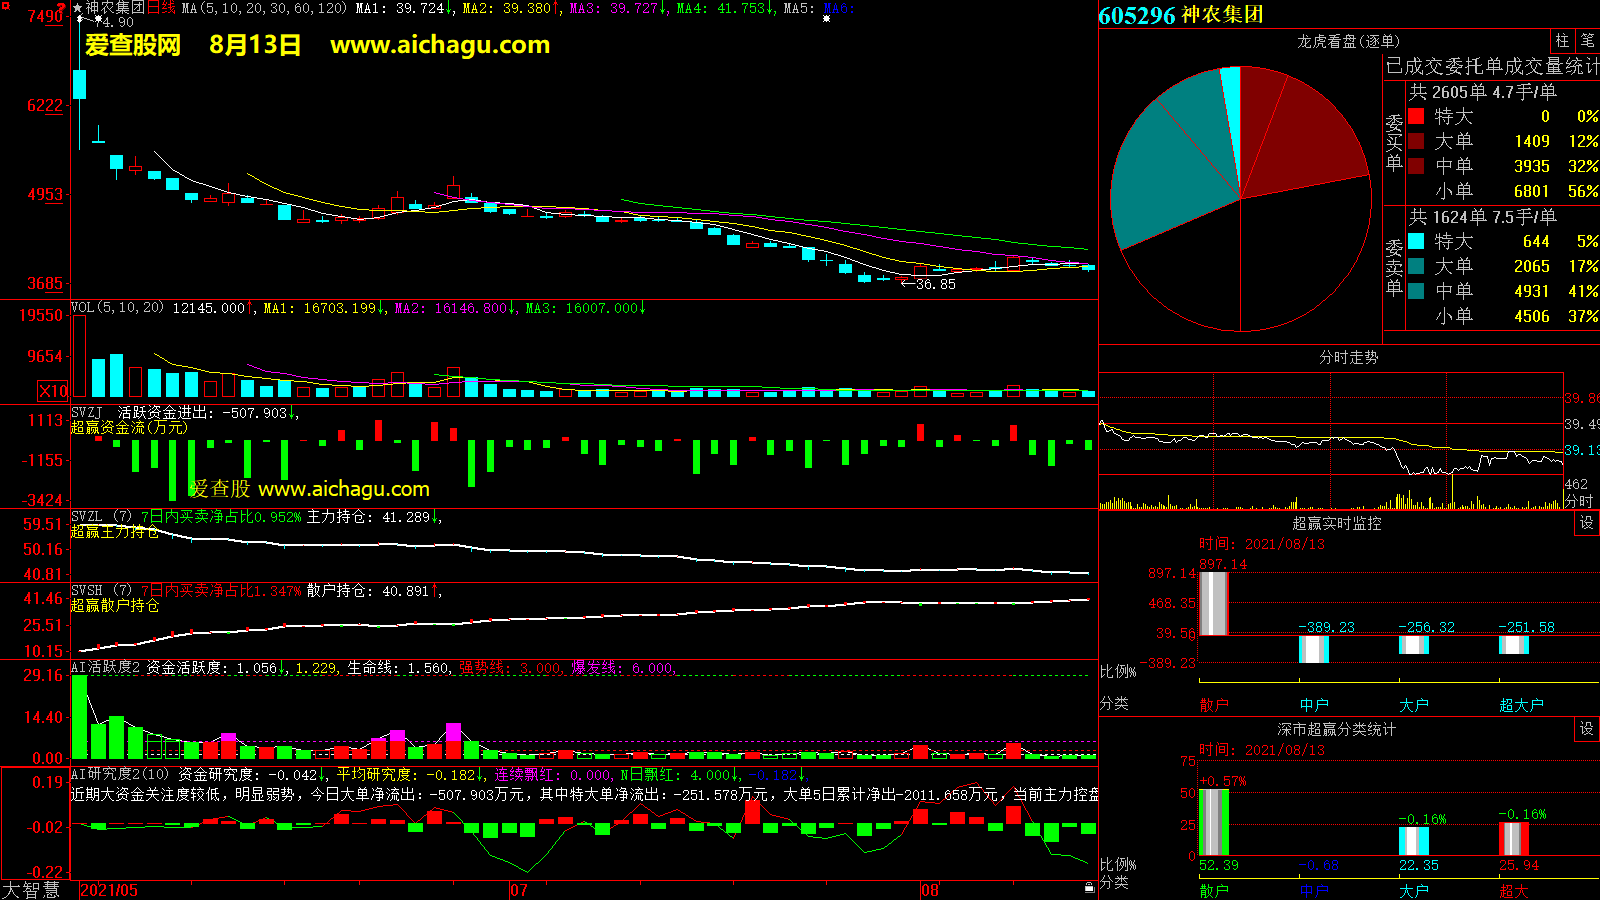
Task: Select the AI活跃度2 indicator label
Action: point(105,668)
